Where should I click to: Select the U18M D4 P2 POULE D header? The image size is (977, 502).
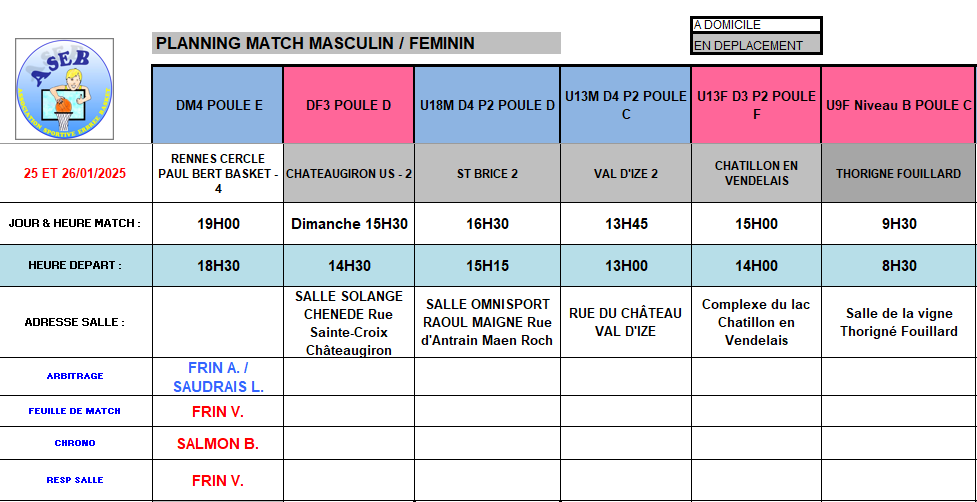pos(487,105)
